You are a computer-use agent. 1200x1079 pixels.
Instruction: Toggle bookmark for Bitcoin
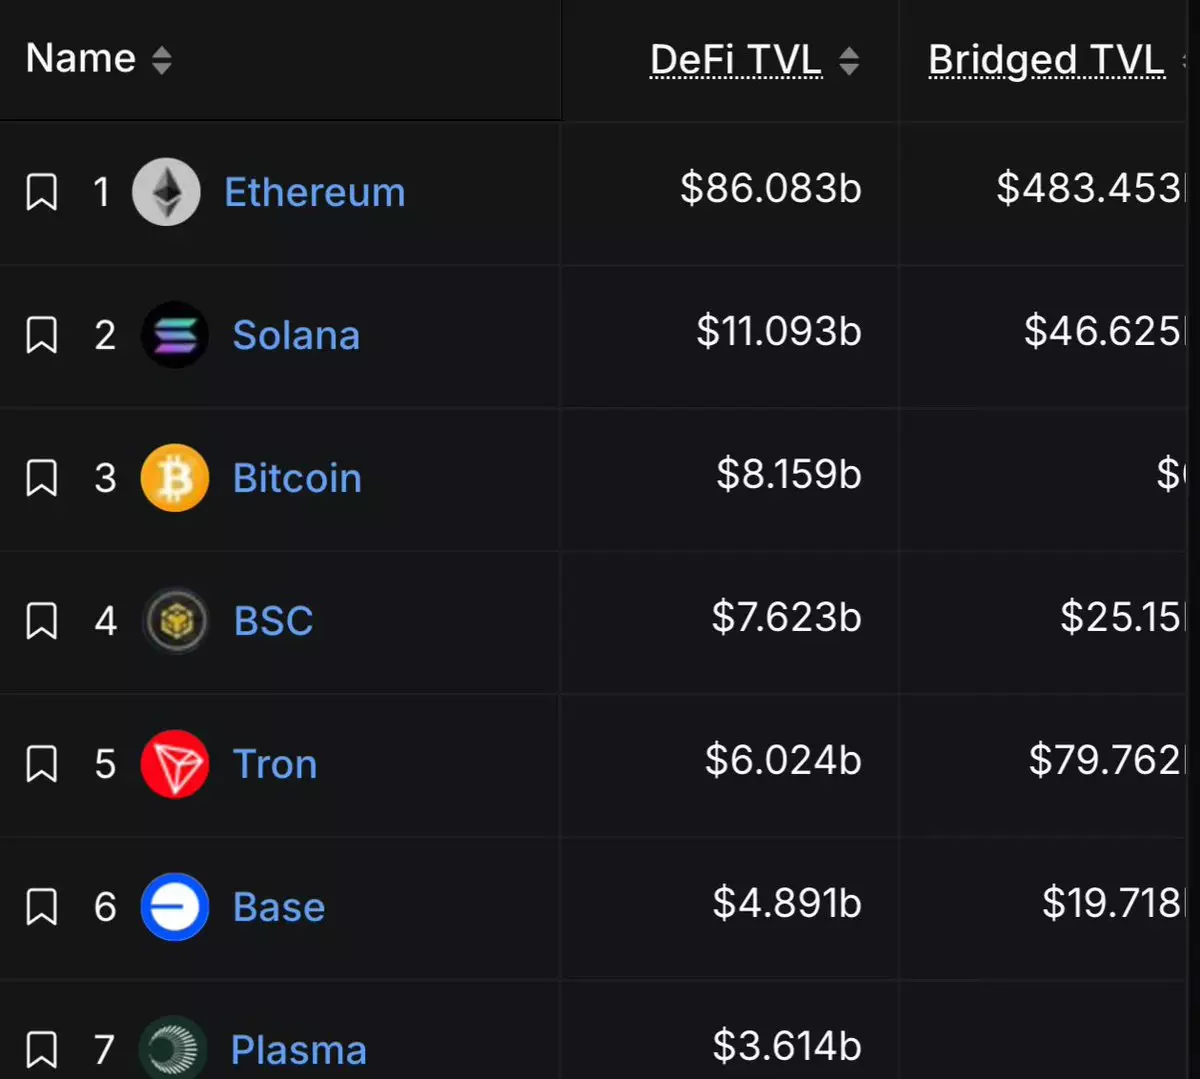click(x=41, y=478)
